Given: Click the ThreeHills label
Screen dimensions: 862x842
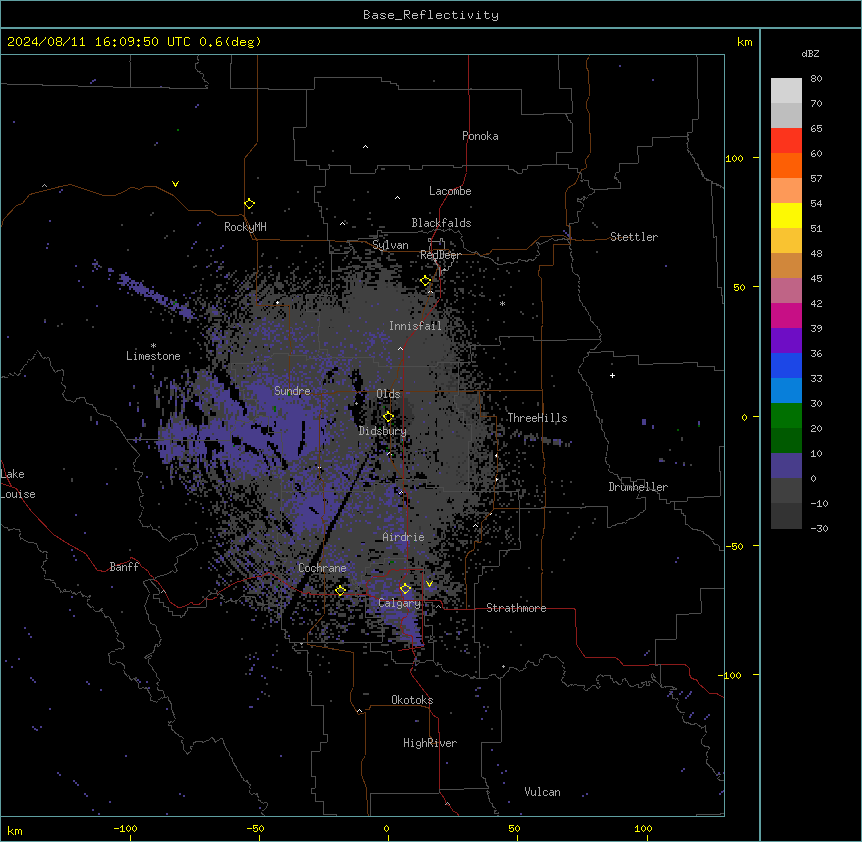Looking at the screenshot, I should (537, 418).
